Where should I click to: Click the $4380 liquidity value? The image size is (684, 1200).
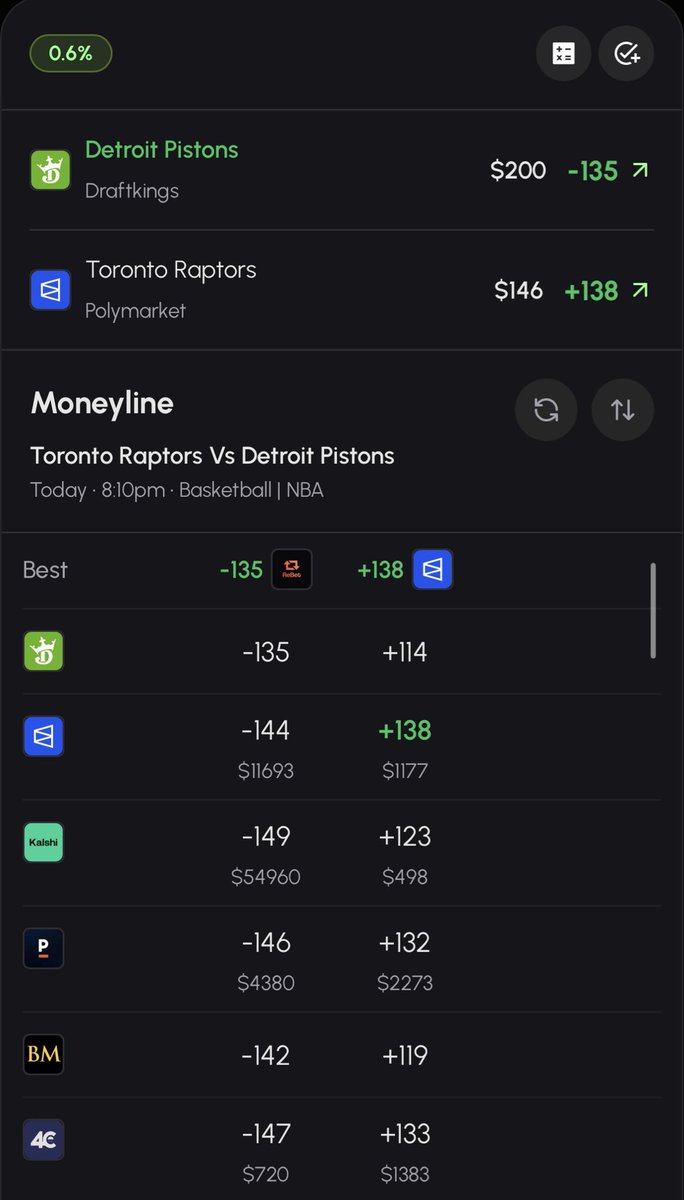[266, 983]
